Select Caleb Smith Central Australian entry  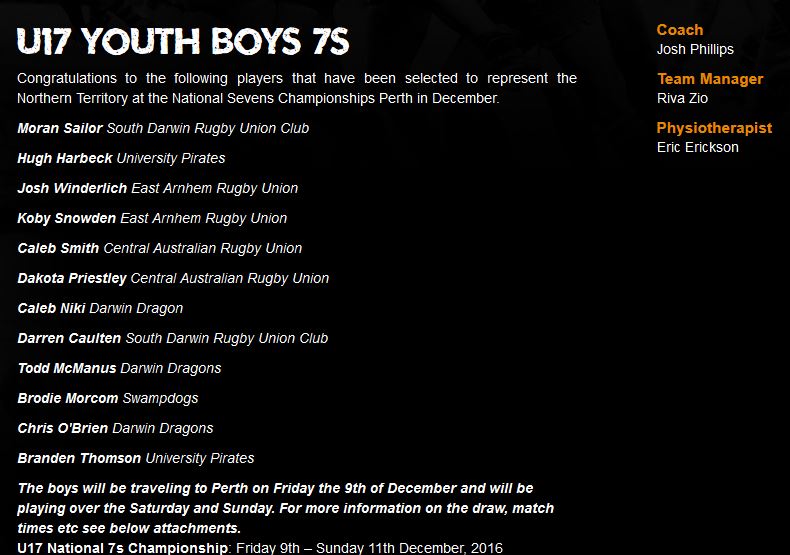pos(160,248)
